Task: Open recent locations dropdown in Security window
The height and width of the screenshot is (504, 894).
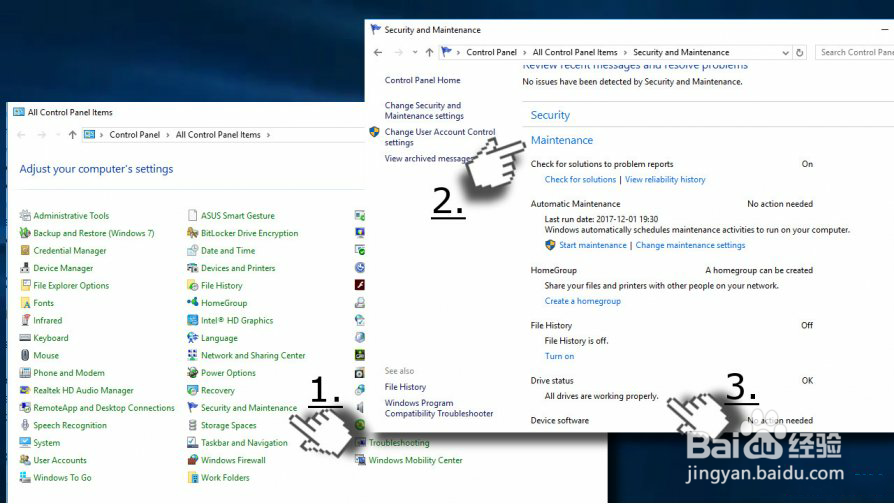Action: 415,52
